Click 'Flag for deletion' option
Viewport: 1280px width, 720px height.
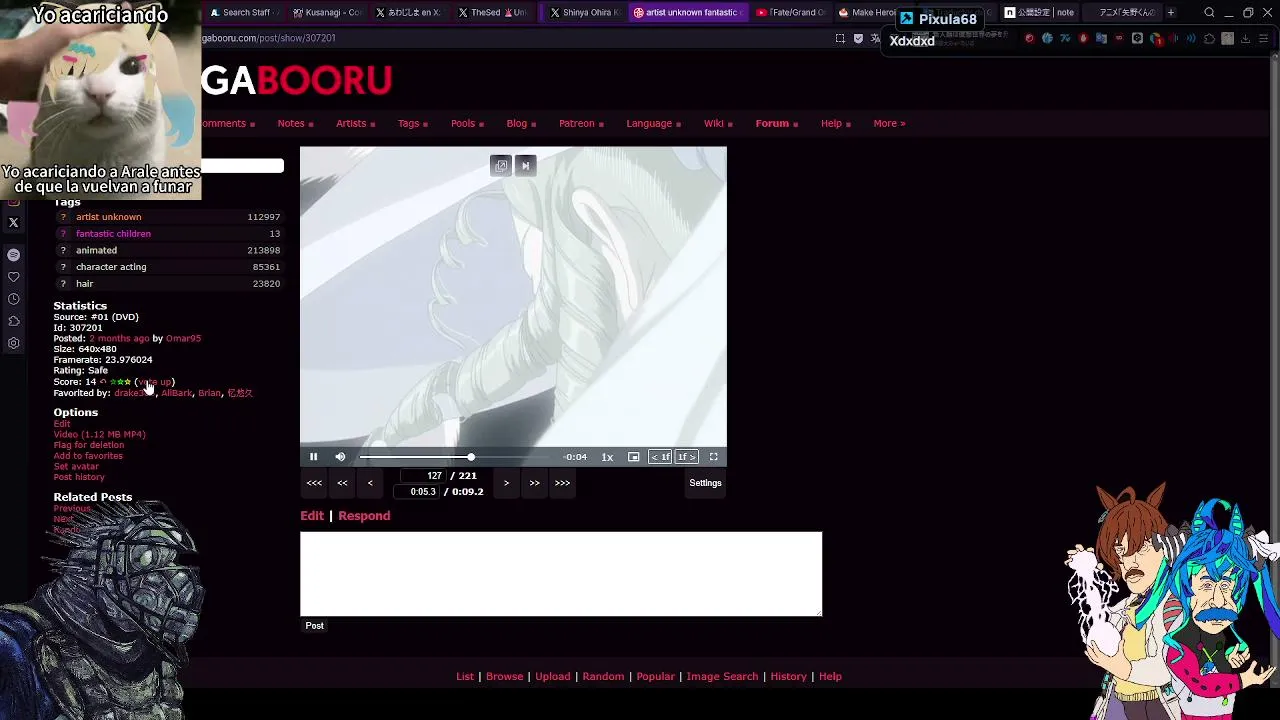(x=89, y=445)
